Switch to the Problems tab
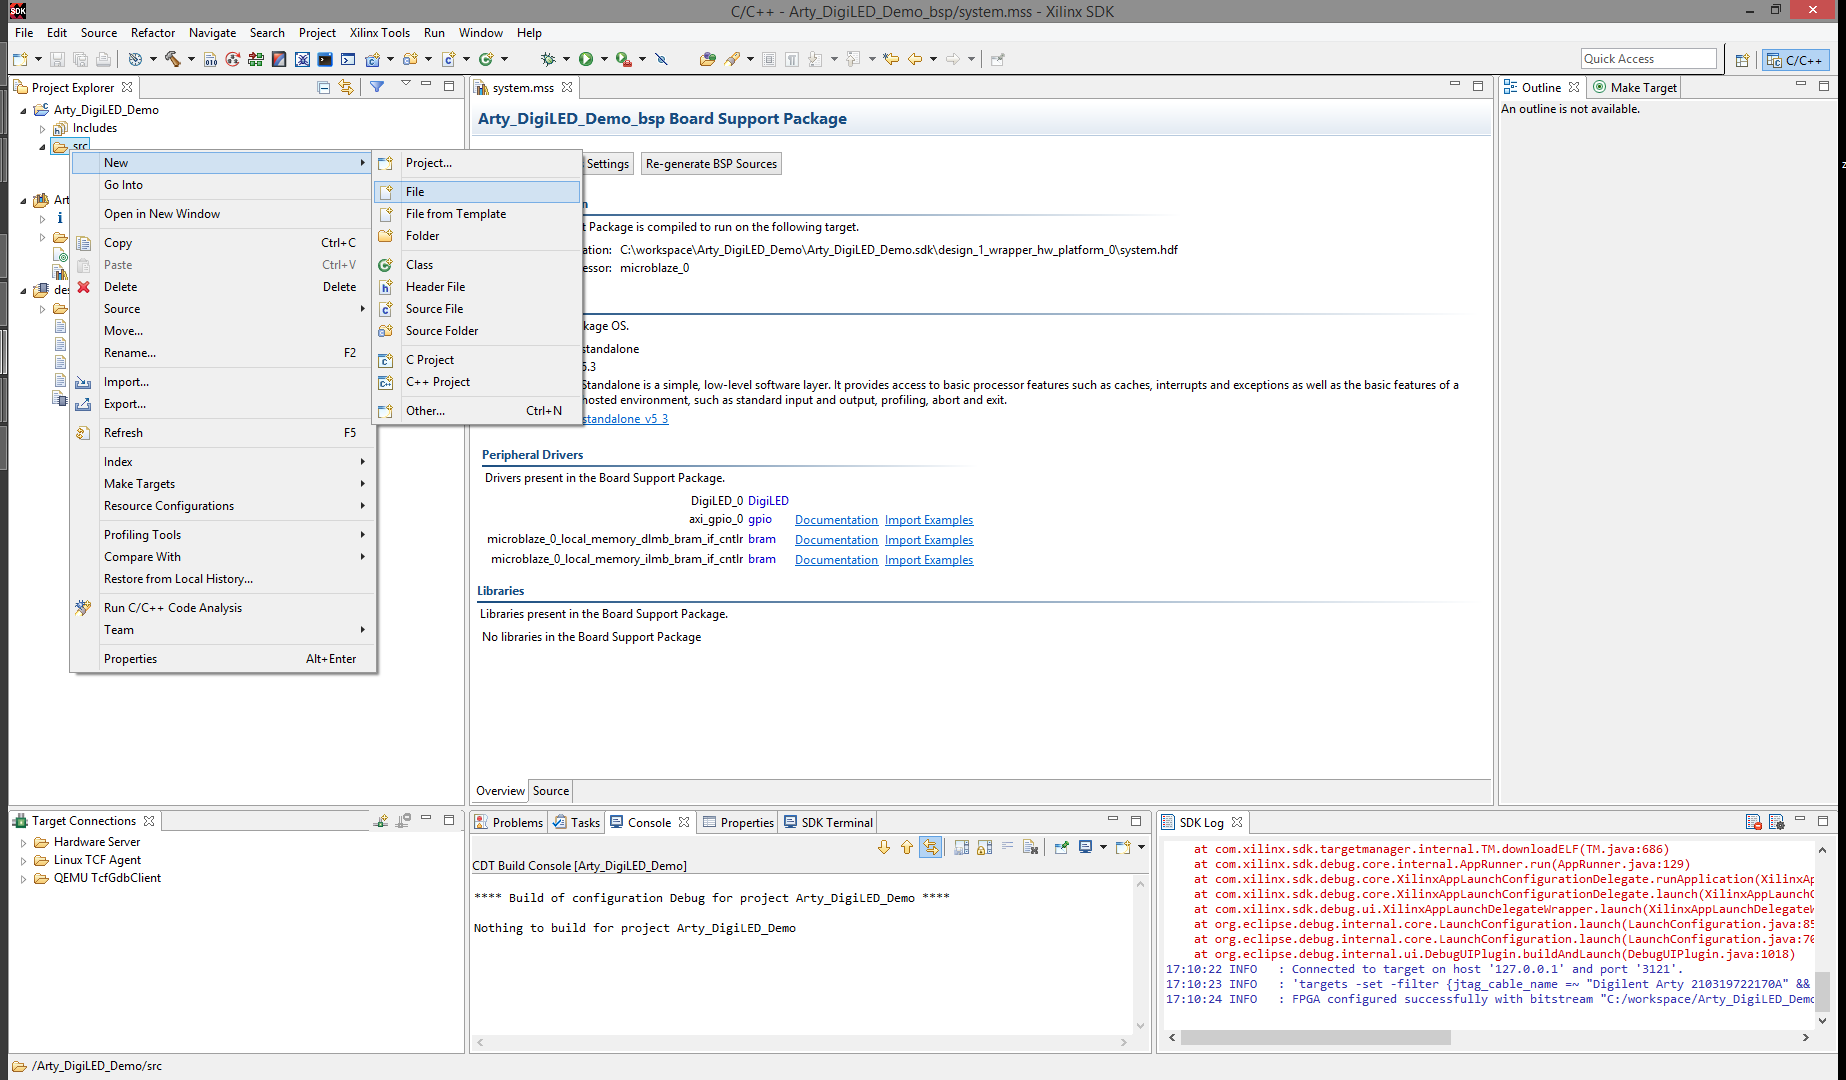 (x=509, y=822)
